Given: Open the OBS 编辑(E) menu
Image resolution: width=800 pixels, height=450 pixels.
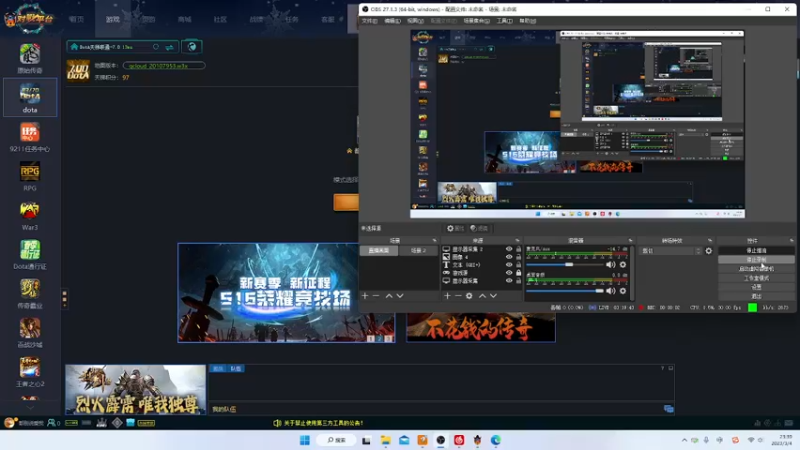Looking at the screenshot, I should [x=392, y=21].
